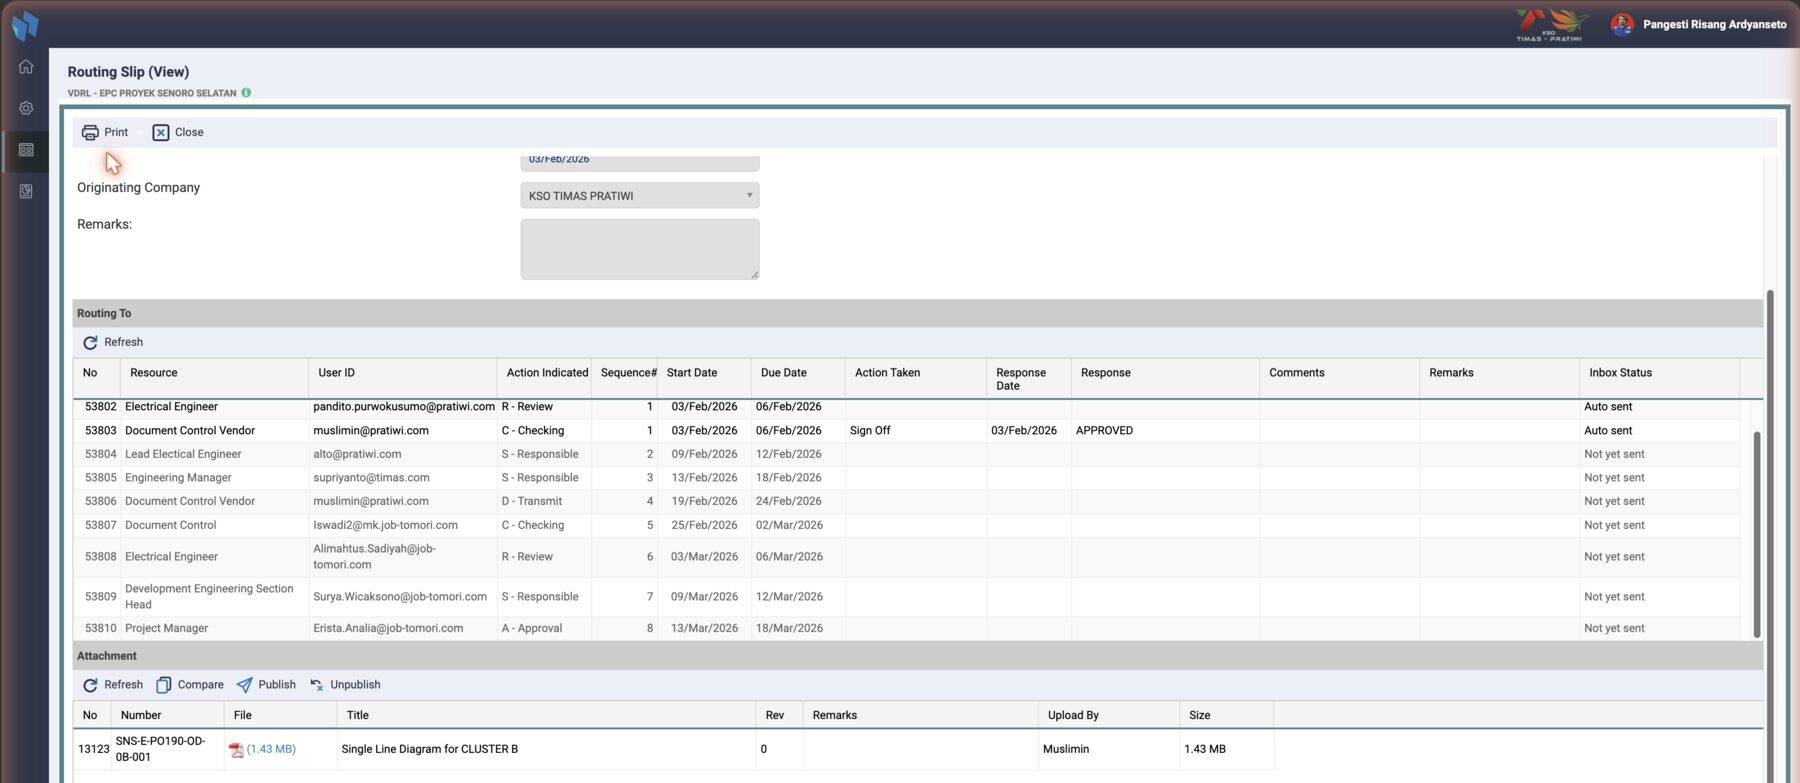Click the user avatar of Pangesti Risang Ardyanseto
Viewport: 1800px width, 783px height.
(1622, 24)
